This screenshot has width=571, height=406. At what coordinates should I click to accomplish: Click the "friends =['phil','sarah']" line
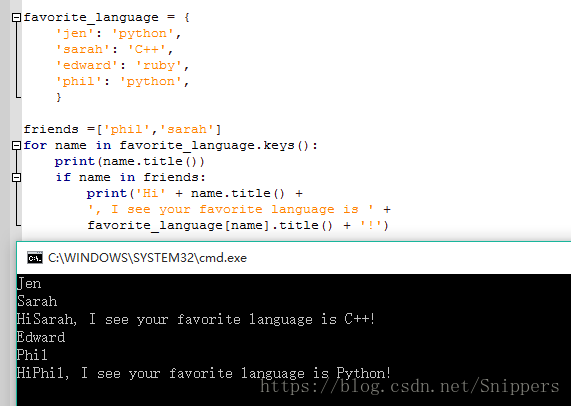(x=122, y=129)
